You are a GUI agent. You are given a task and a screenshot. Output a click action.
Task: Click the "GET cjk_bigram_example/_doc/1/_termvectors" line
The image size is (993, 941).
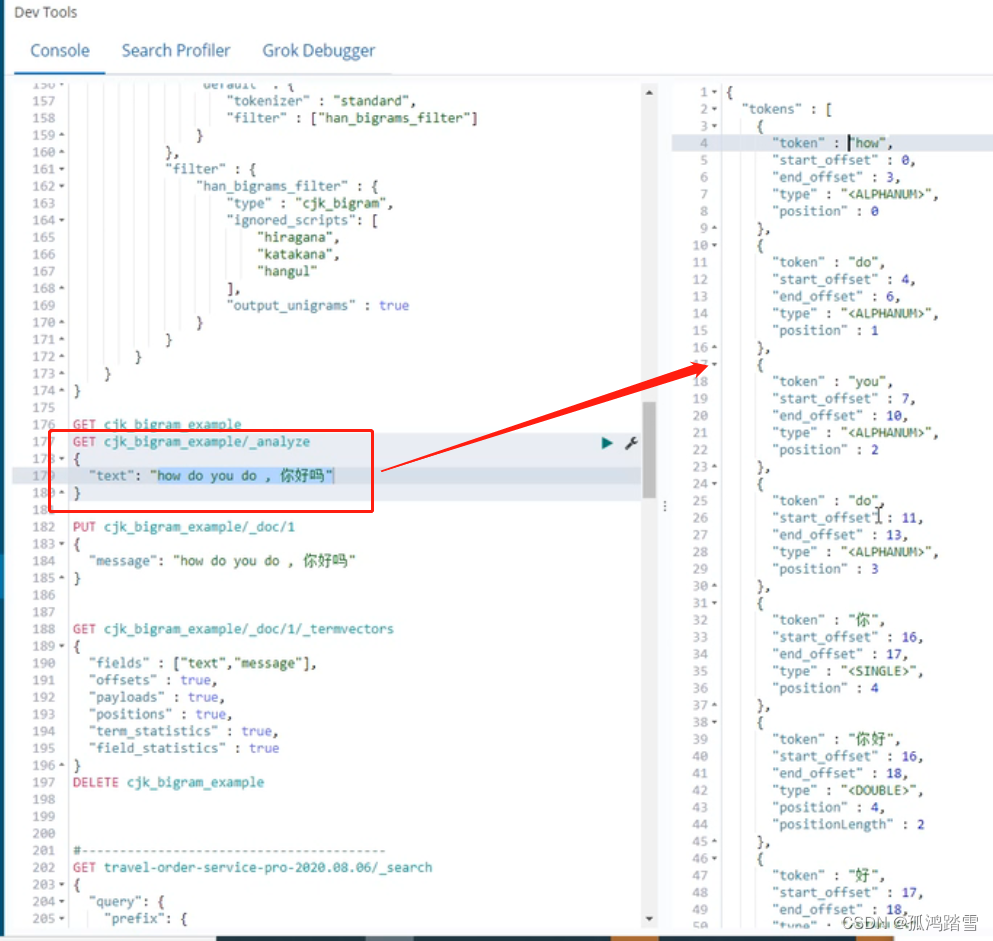tap(233, 629)
